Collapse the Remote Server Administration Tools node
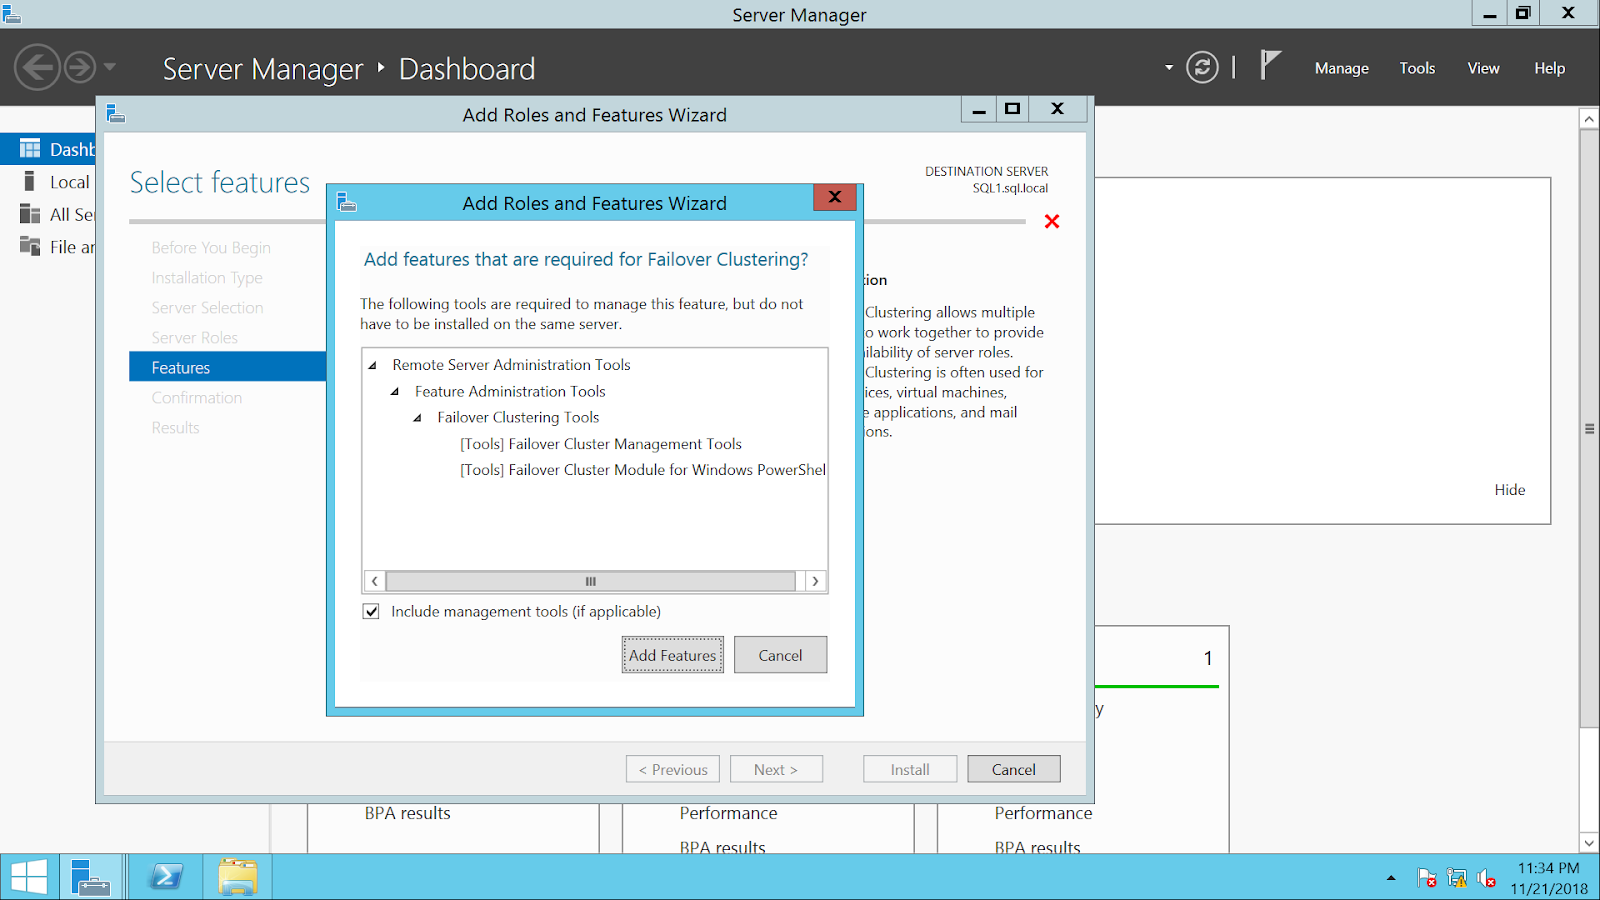Image resolution: width=1600 pixels, height=900 pixels. (373, 365)
